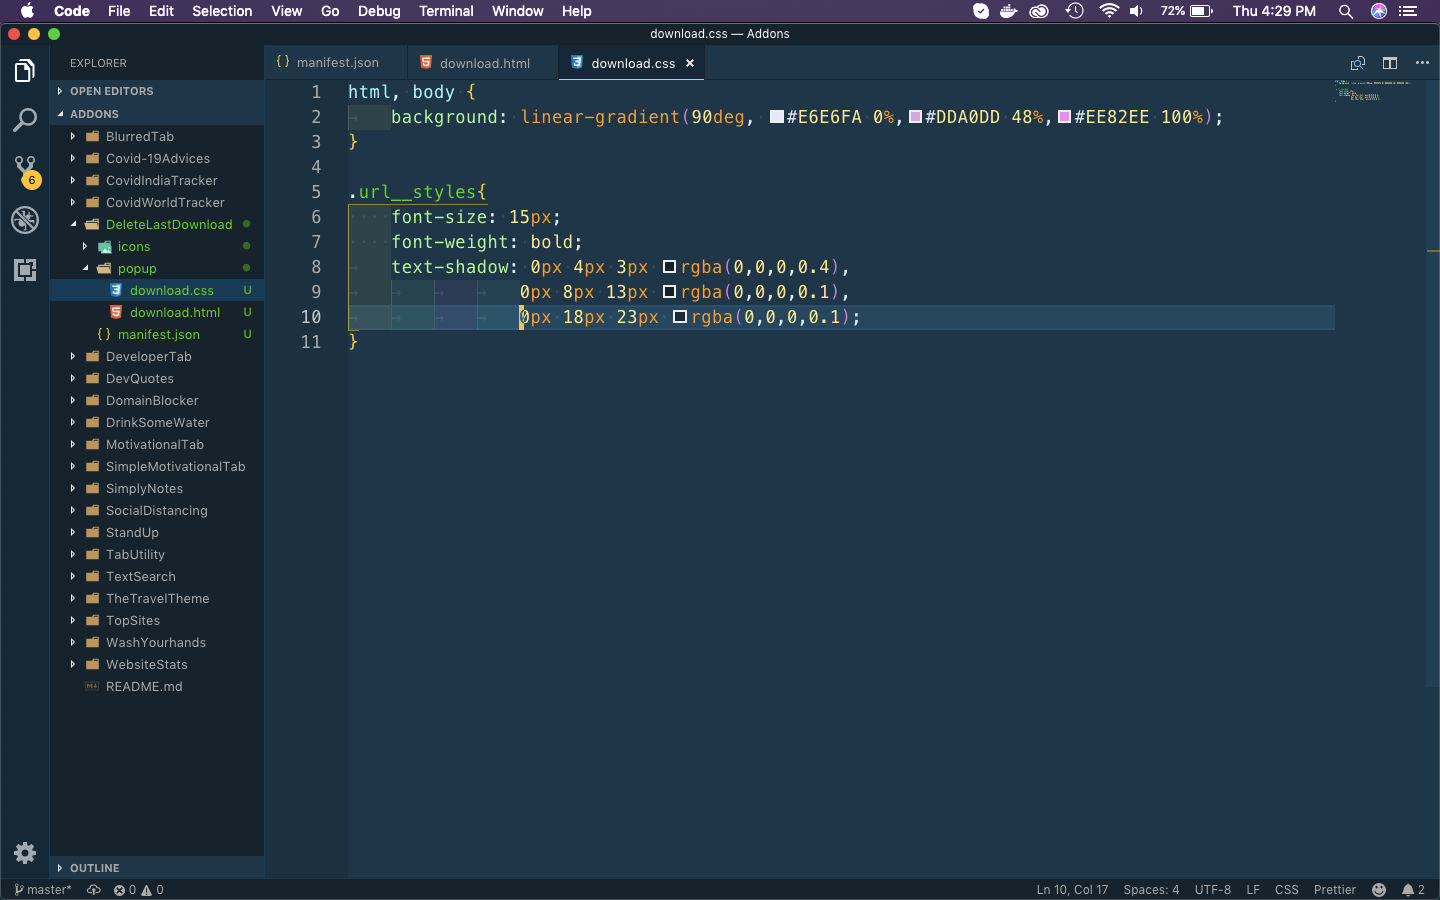Open manifest.json in the file tree
1440x900 pixels.
click(x=158, y=334)
